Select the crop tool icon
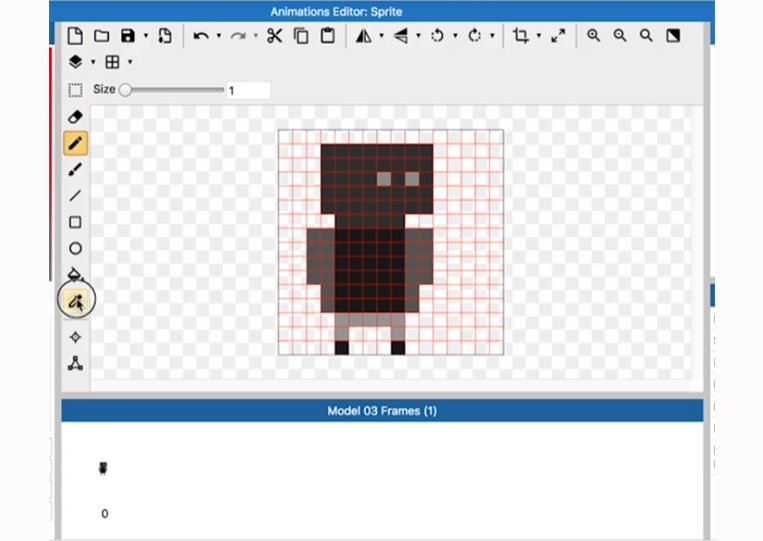The width and height of the screenshot is (763, 541). pos(521,36)
